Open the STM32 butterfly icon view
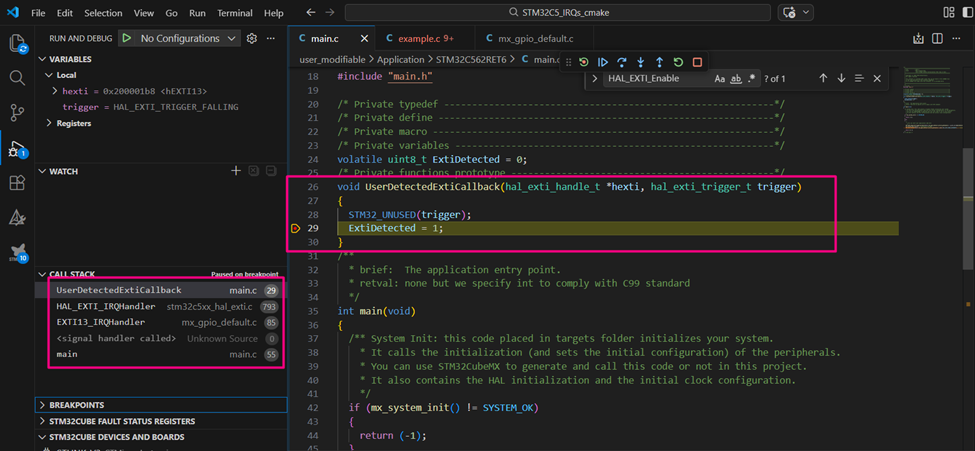The width and height of the screenshot is (975, 451). tap(17, 252)
